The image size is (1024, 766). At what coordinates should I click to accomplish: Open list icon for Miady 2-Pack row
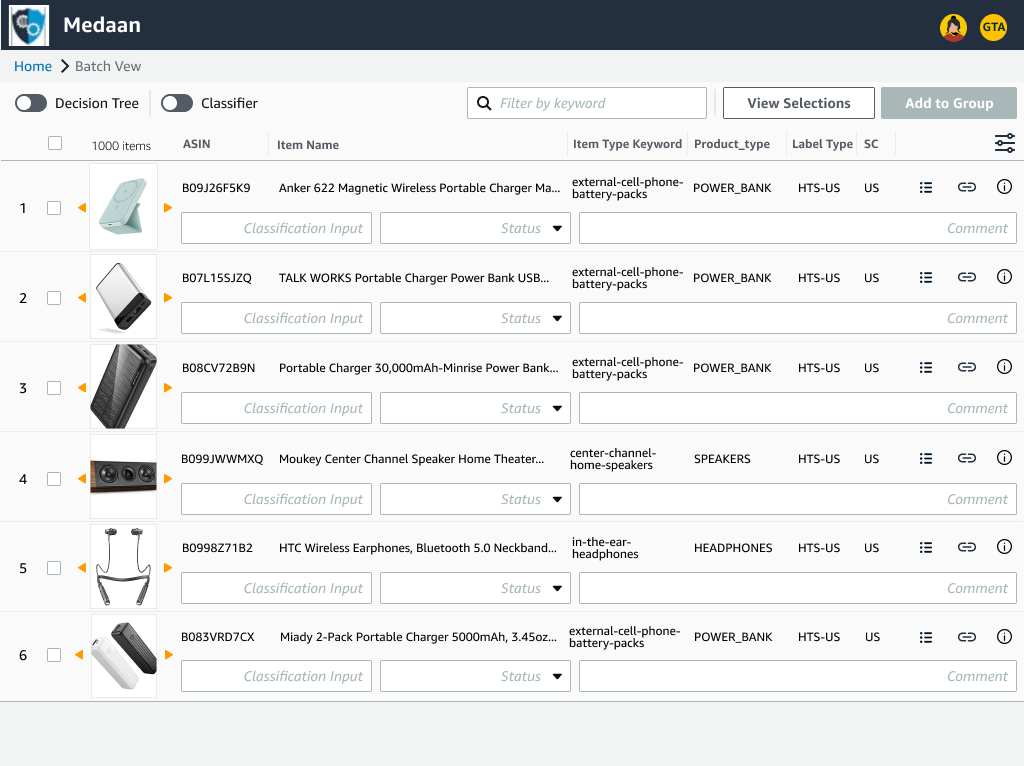925,637
